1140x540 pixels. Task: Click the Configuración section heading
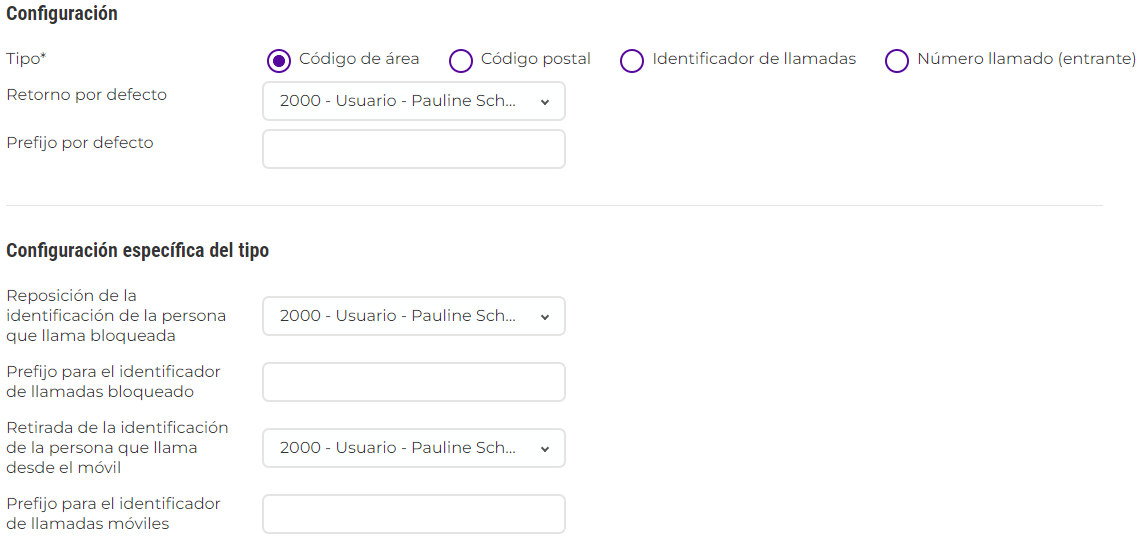[x=62, y=14]
